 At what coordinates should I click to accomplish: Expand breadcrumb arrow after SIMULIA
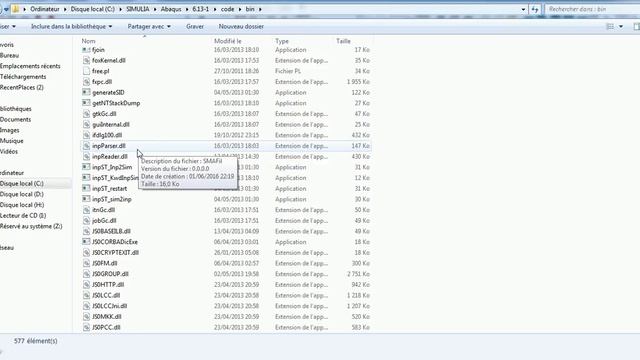(155, 9)
